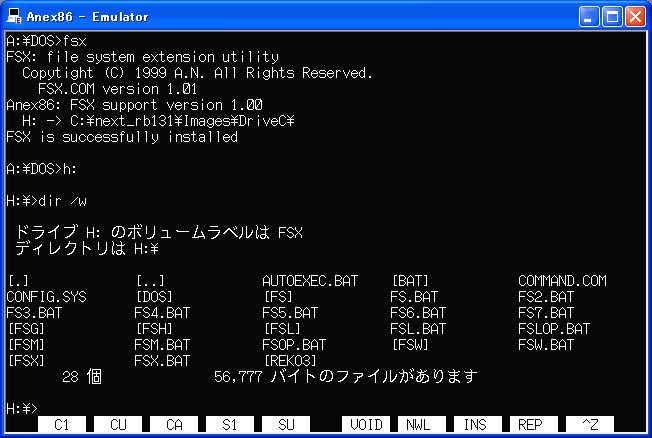Click the FS7.BAT file name
This screenshot has height=438, width=652.
(x=546, y=313)
